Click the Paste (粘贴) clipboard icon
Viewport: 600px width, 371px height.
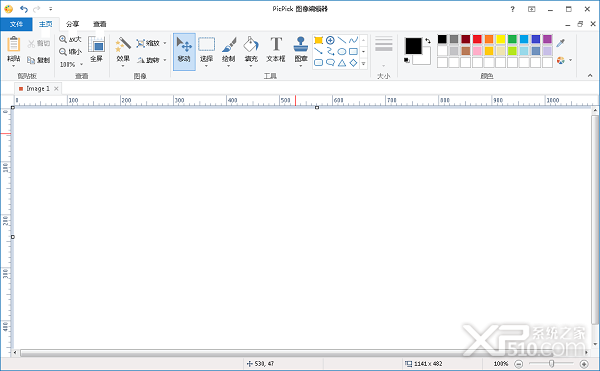click(13, 44)
